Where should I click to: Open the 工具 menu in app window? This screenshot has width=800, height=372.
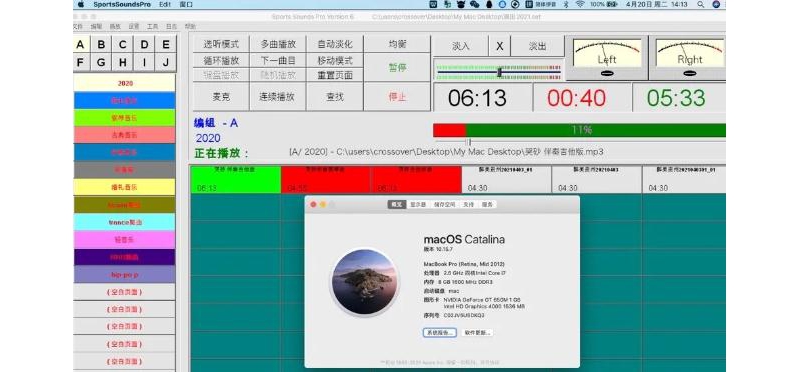[x=153, y=26]
